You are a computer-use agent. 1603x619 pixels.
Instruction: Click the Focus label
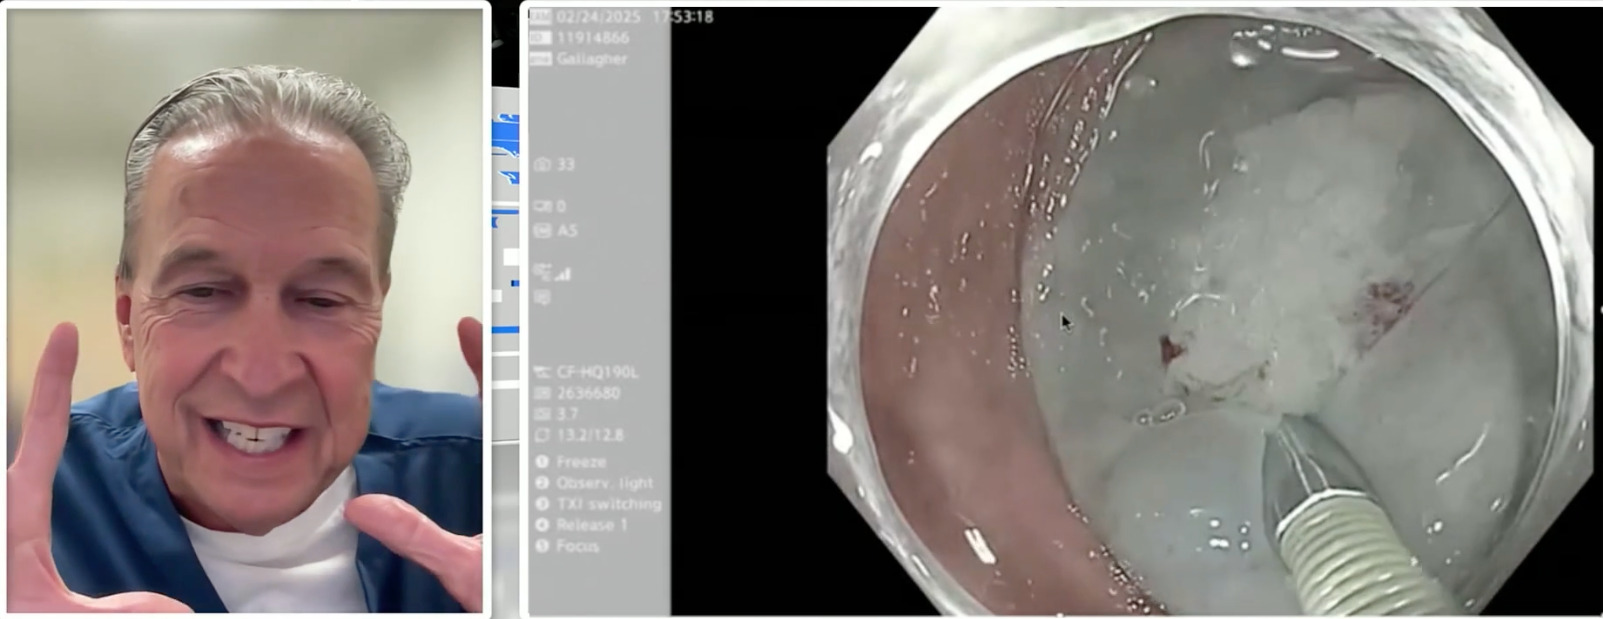578,546
